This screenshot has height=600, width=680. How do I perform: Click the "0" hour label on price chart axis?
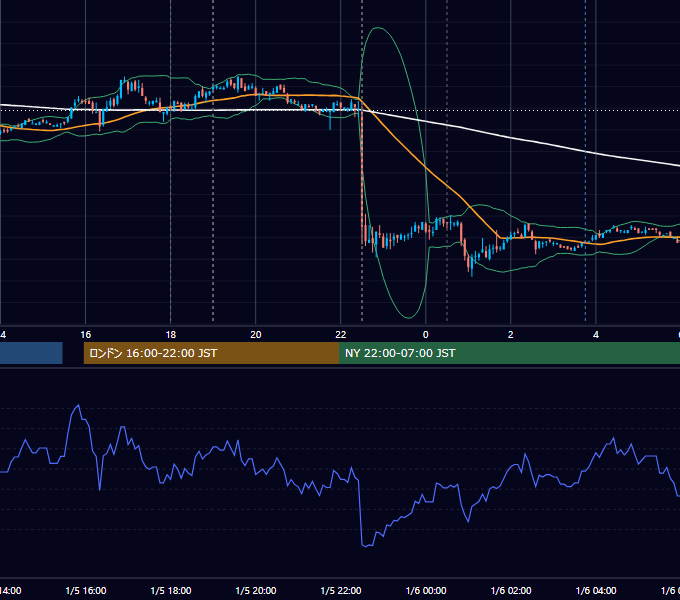pyautogui.click(x=425, y=335)
